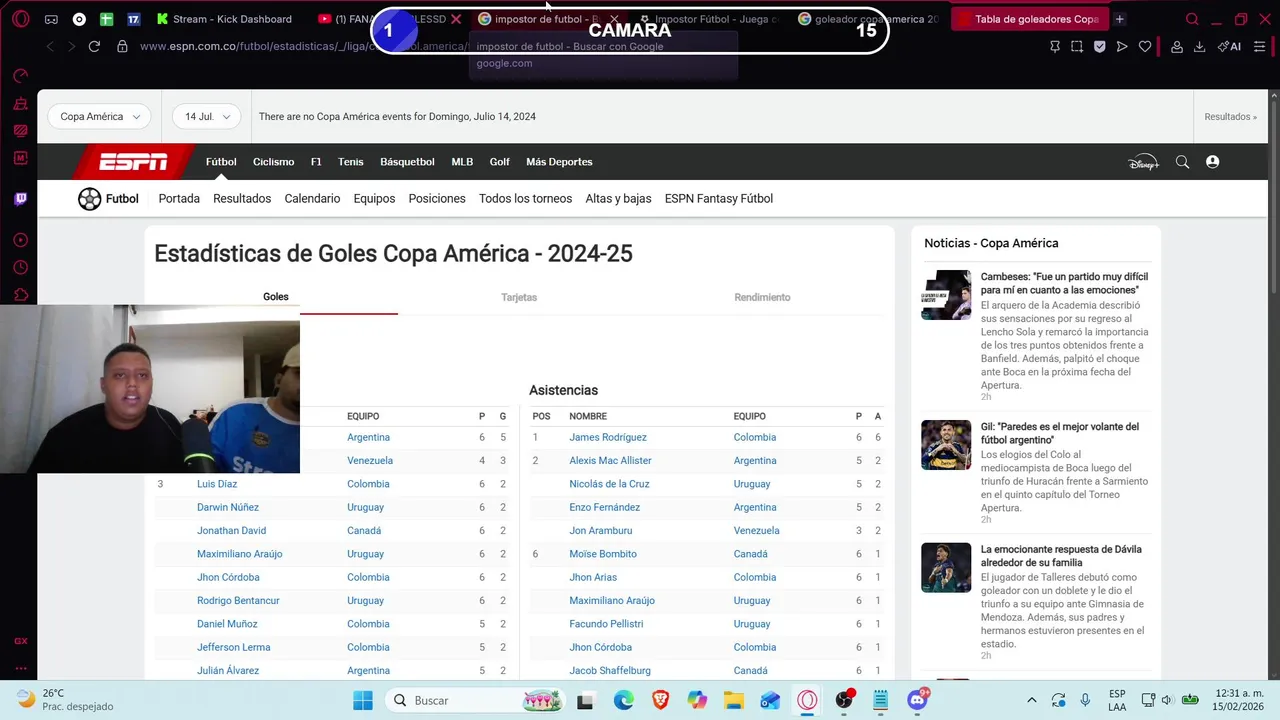Screen dimensions: 1280x720
Task: Click the Resultados » link
Action: 1231,116
